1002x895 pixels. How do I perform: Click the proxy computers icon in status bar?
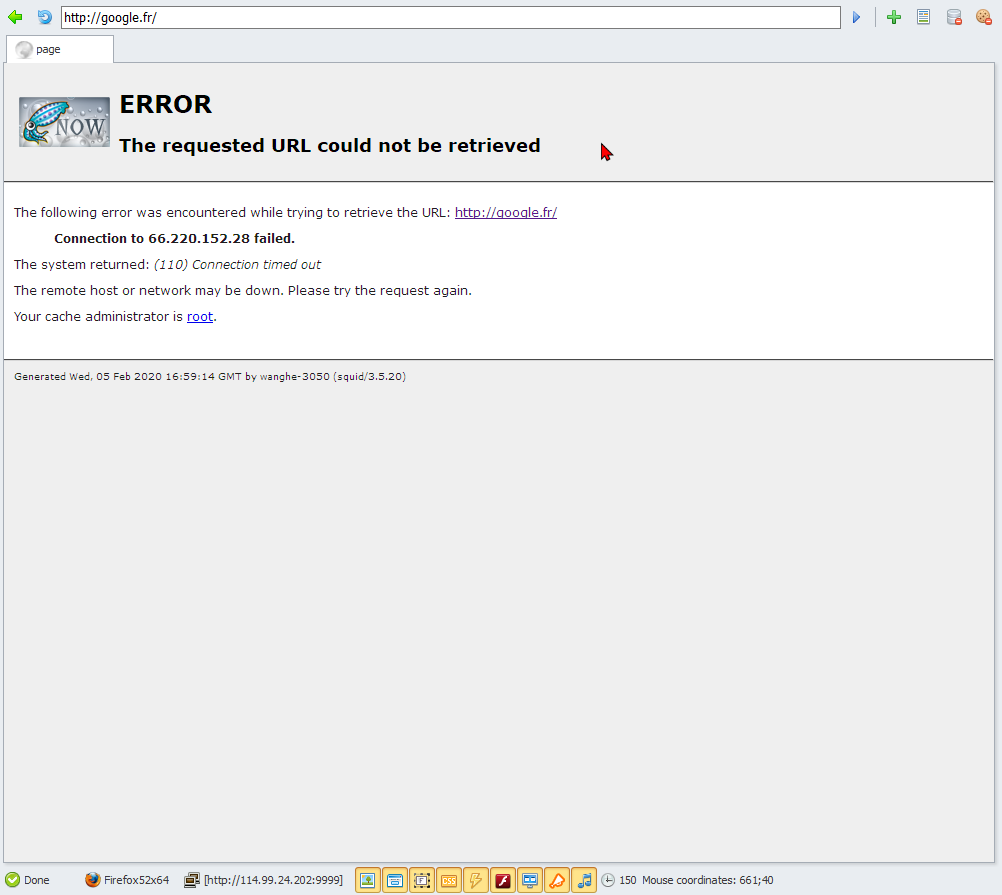click(192, 880)
